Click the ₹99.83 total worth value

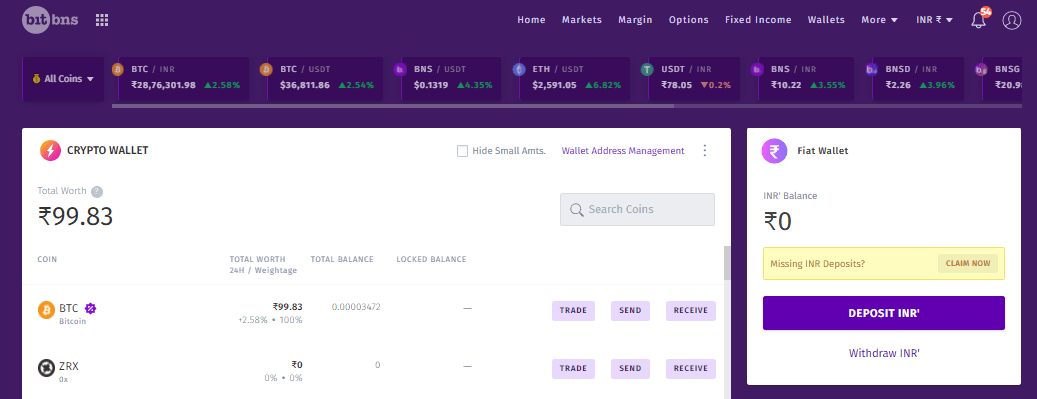(x=75, y=216)
